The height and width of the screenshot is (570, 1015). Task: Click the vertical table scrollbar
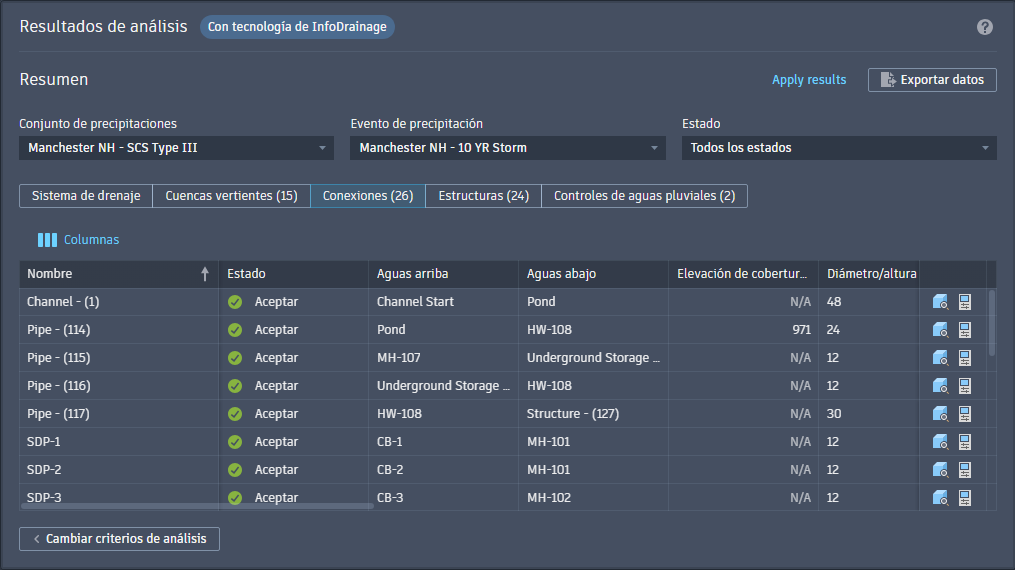coord(992,323)
